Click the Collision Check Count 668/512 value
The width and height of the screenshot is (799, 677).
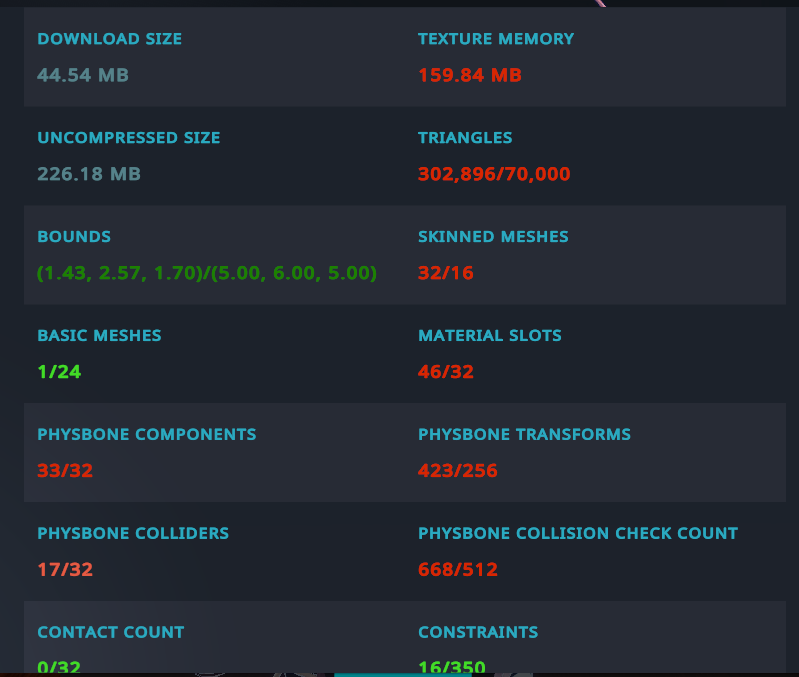pyautogui.click(x=458, y=570)
